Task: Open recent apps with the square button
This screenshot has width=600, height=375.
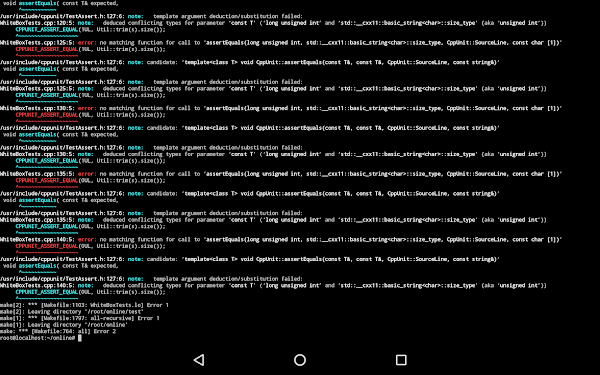Action: coord(401,360)
